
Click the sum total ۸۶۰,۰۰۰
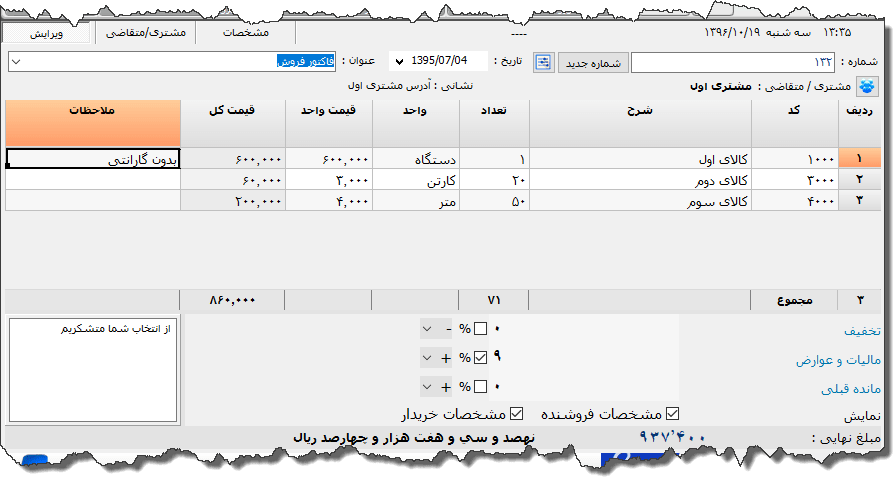click(232, 300)
